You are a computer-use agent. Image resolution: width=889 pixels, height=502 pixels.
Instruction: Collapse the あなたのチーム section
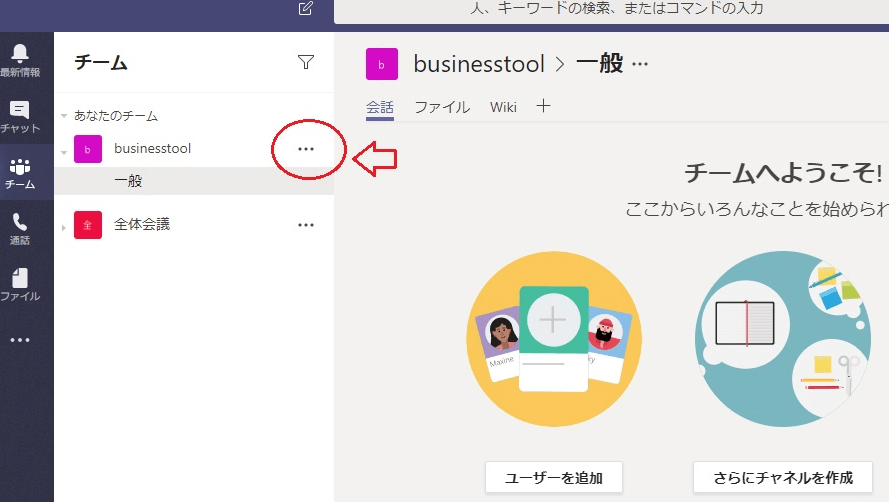click(65, 116)
